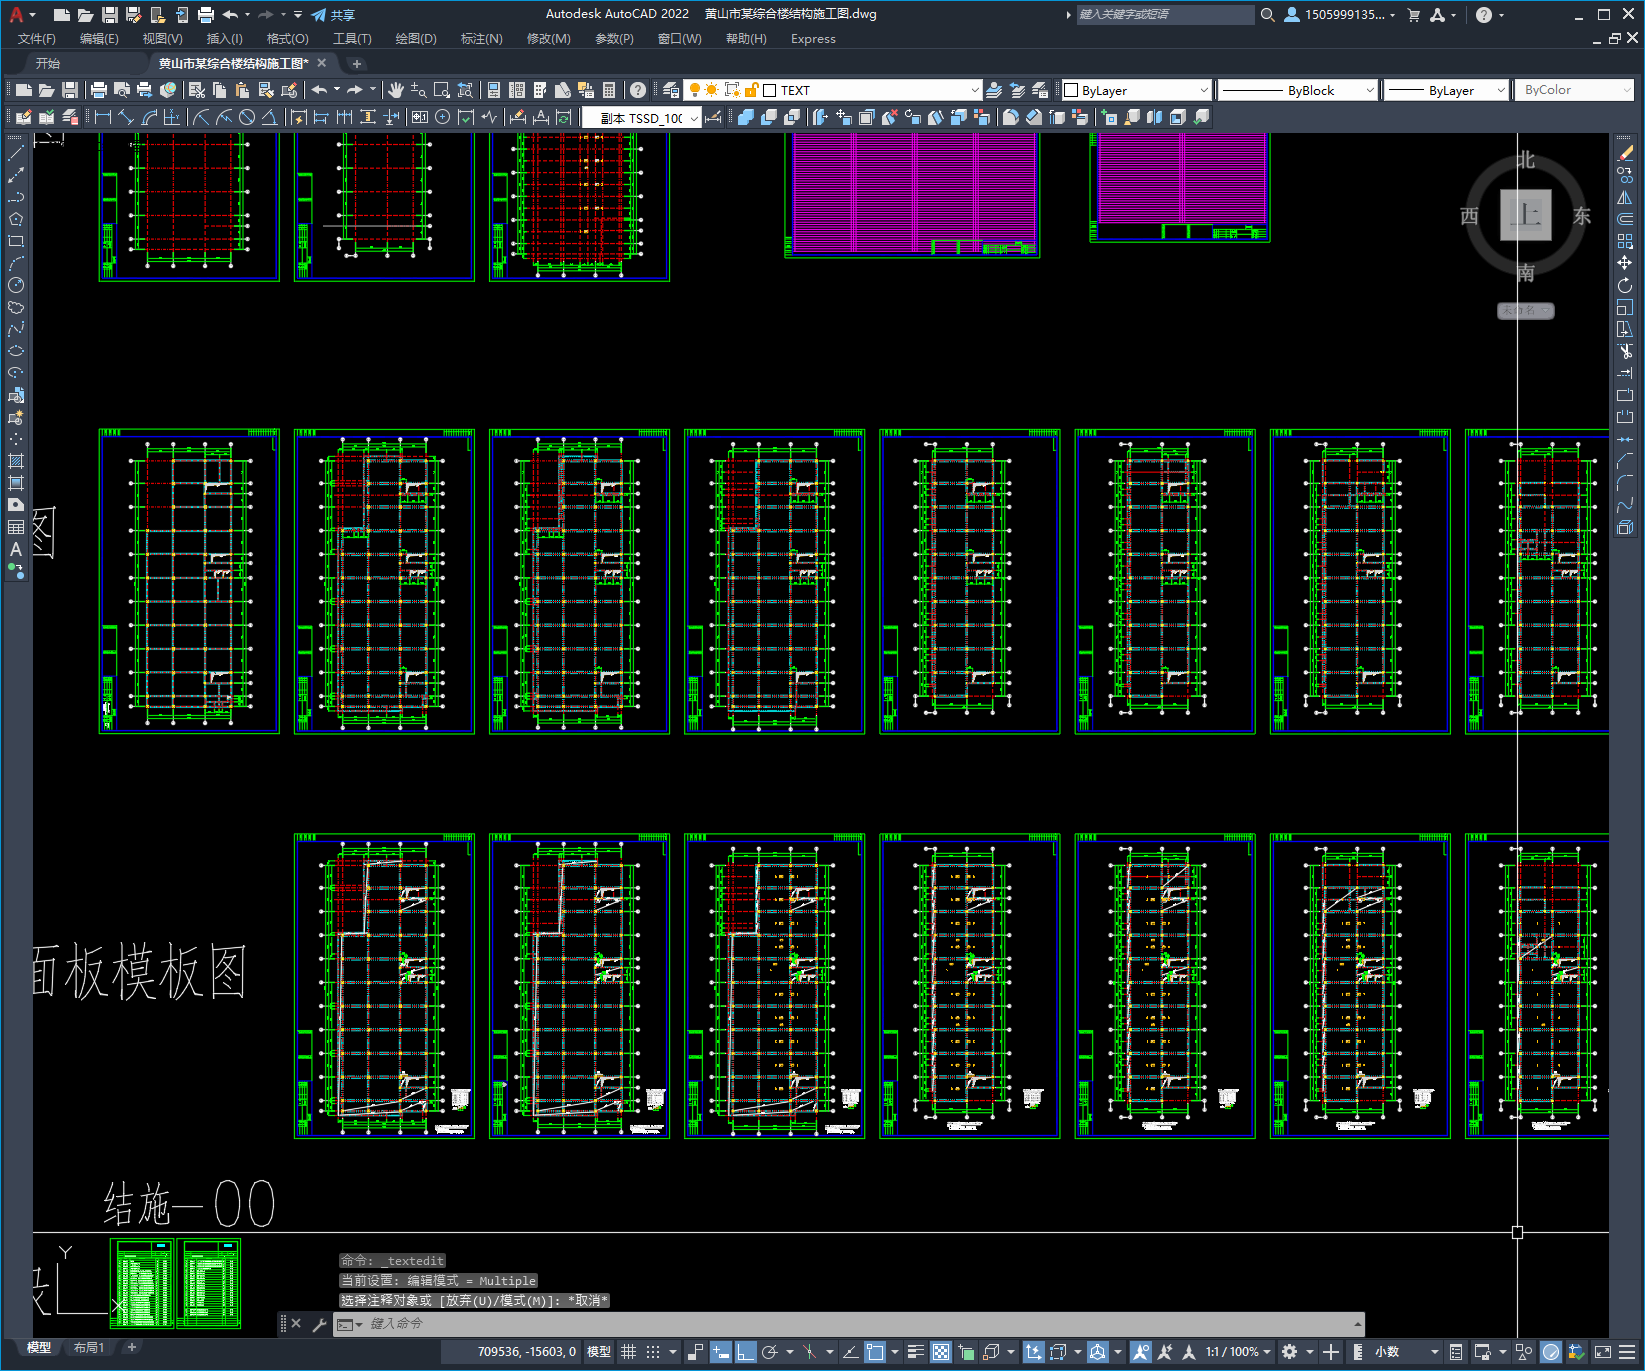The image size is (1645, 1371).
Task: Select the Circle tool in draw toolbar
Action: coord(16,285)
